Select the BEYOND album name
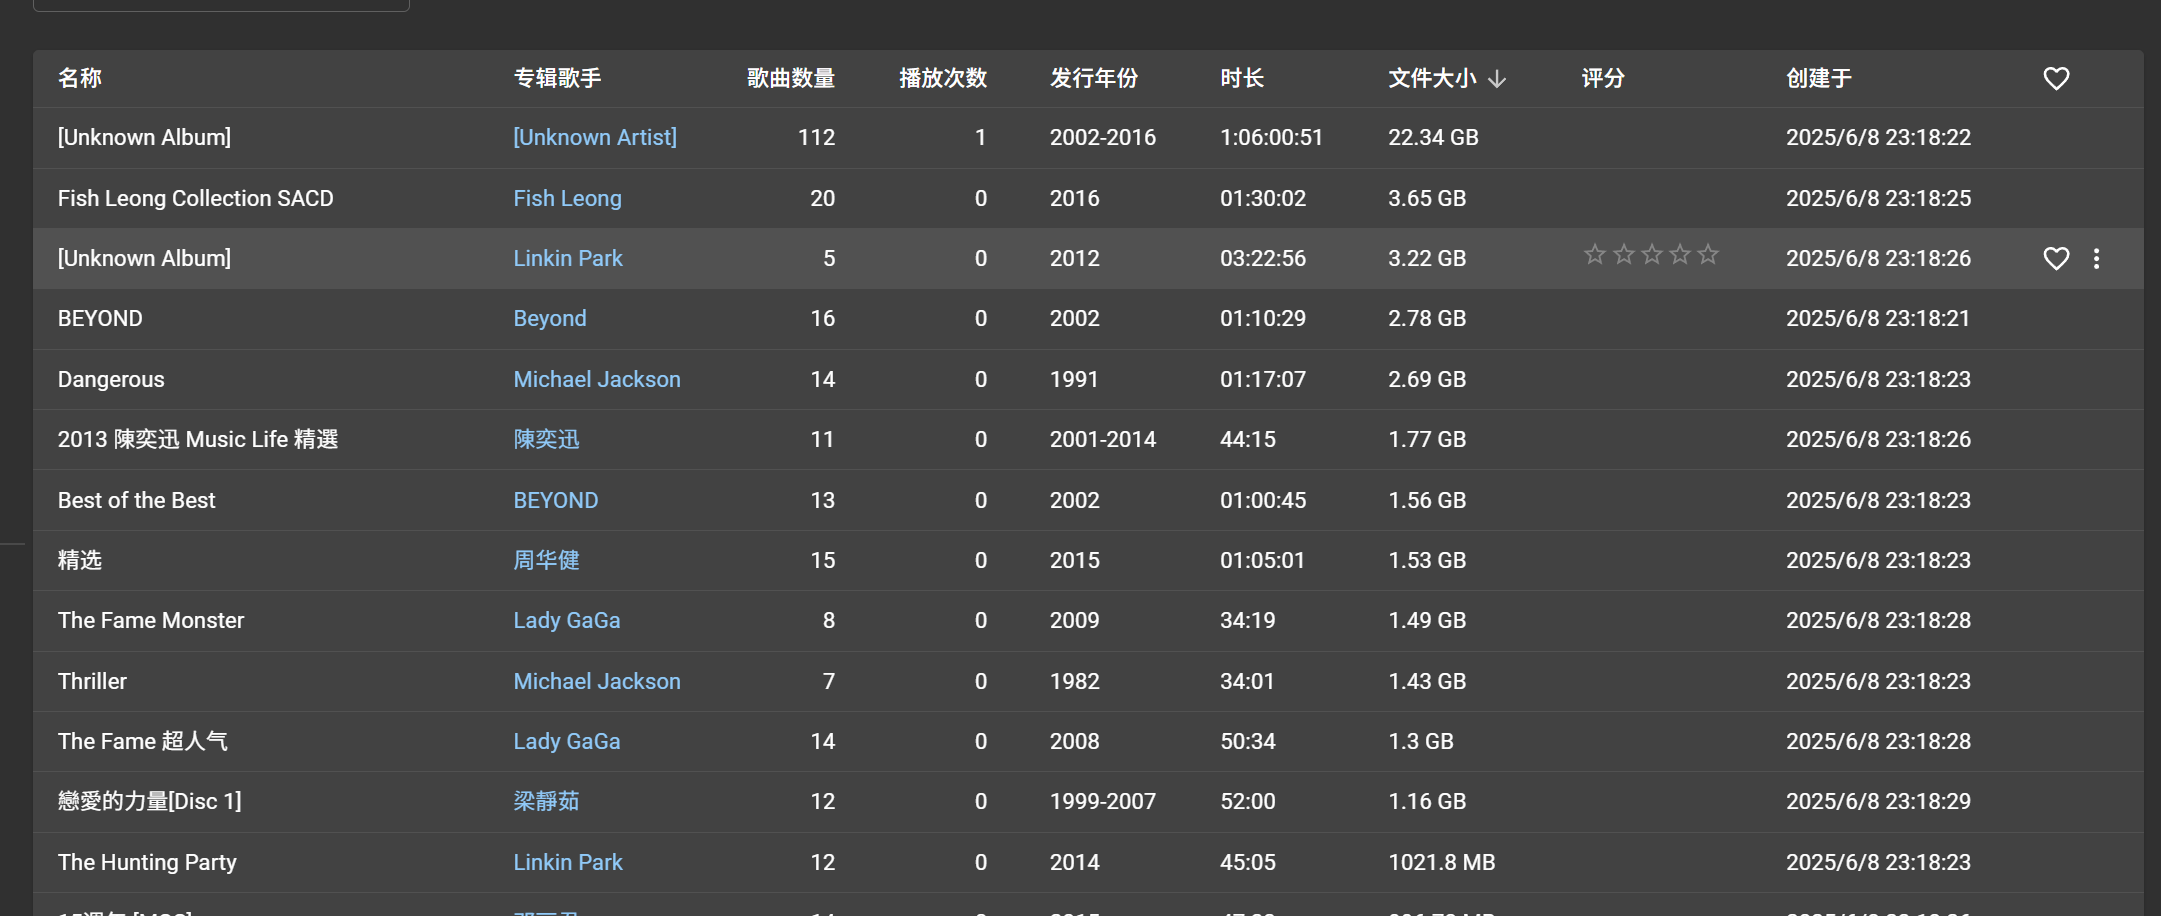The height and width of the screenshot is (916, 2161). (100, 318)
